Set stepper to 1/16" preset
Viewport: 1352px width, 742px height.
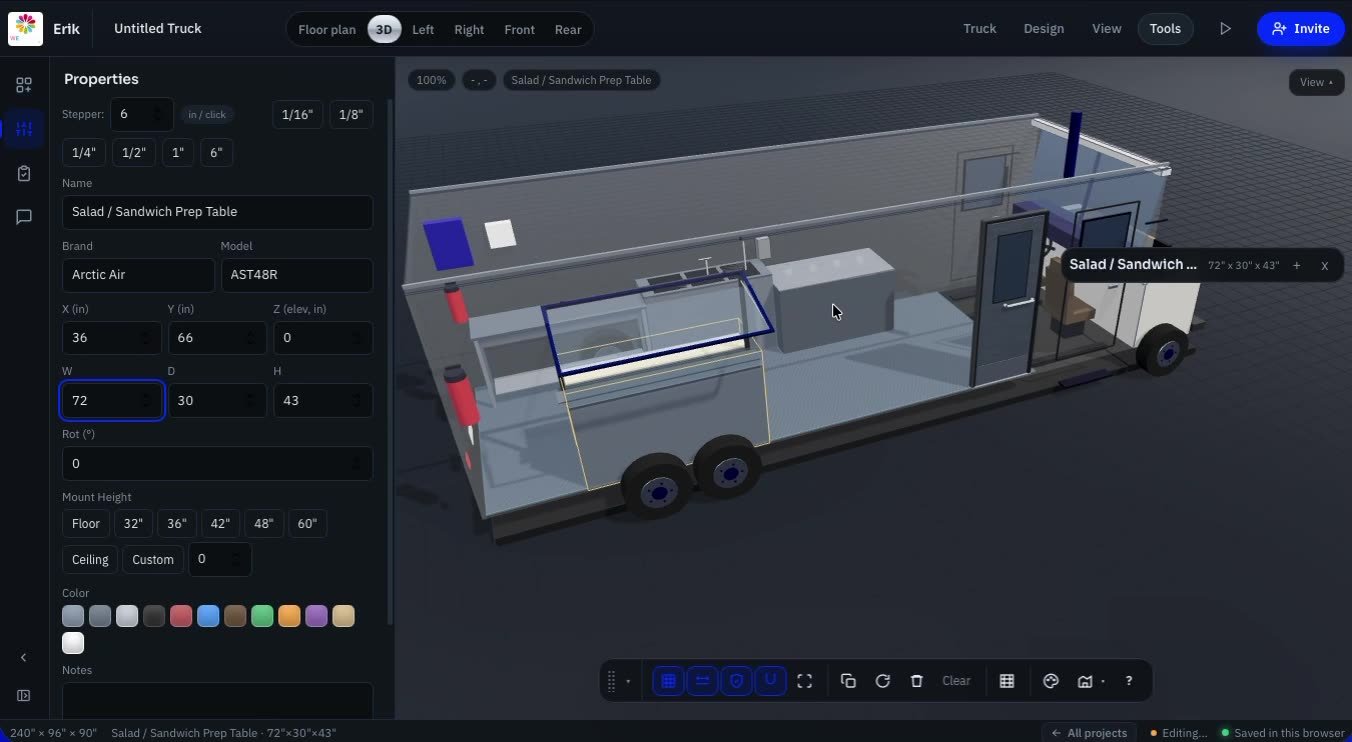pyautogui.click(x=297, y=115)
